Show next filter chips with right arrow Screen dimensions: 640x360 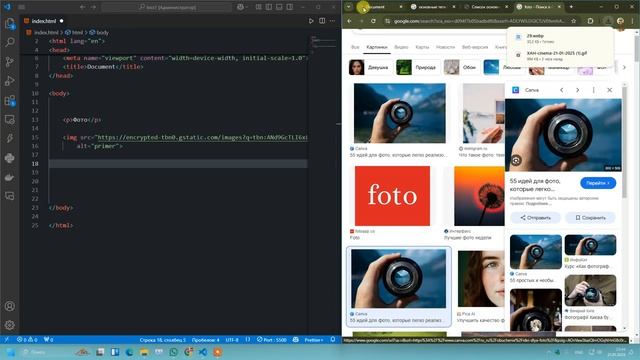[x=624, y=67]
